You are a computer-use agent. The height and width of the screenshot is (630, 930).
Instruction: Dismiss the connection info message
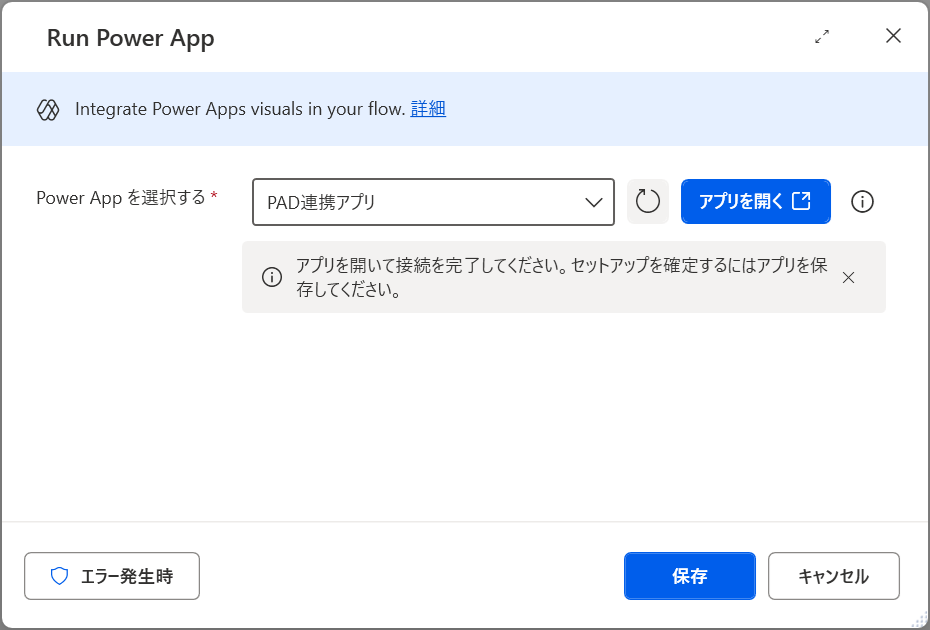pos(848,278)
